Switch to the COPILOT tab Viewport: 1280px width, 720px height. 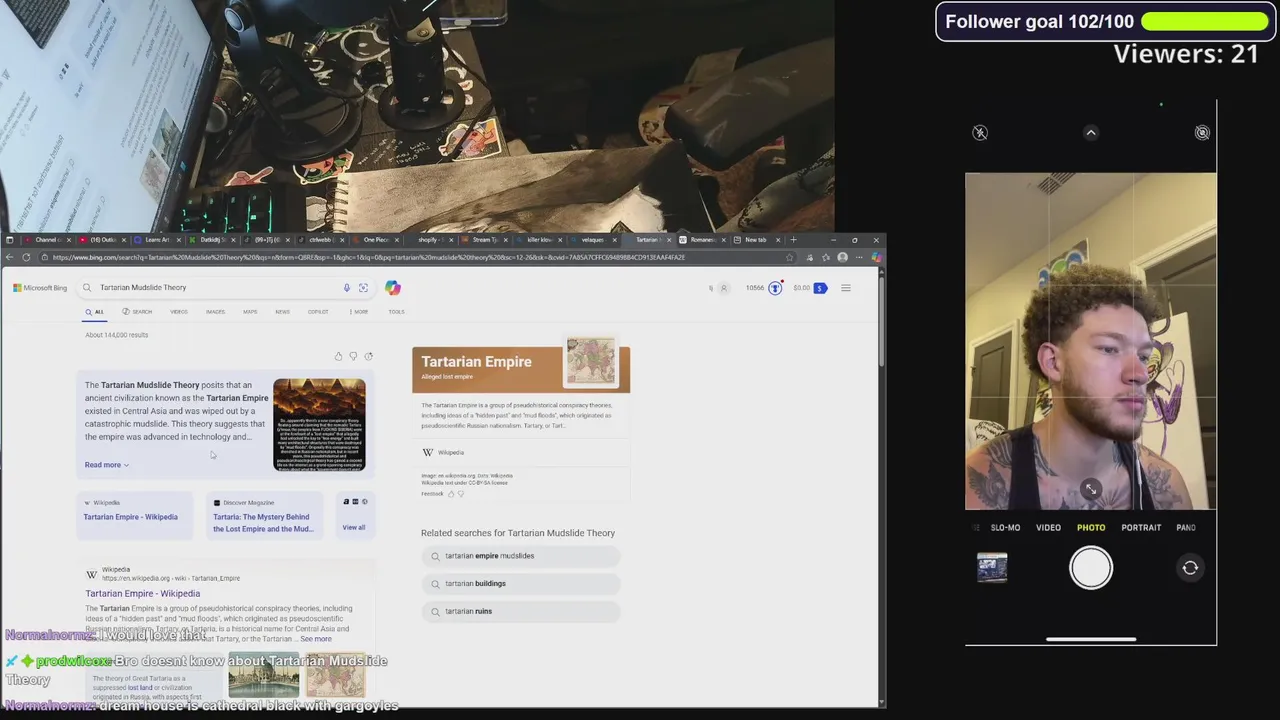[318, 312]
